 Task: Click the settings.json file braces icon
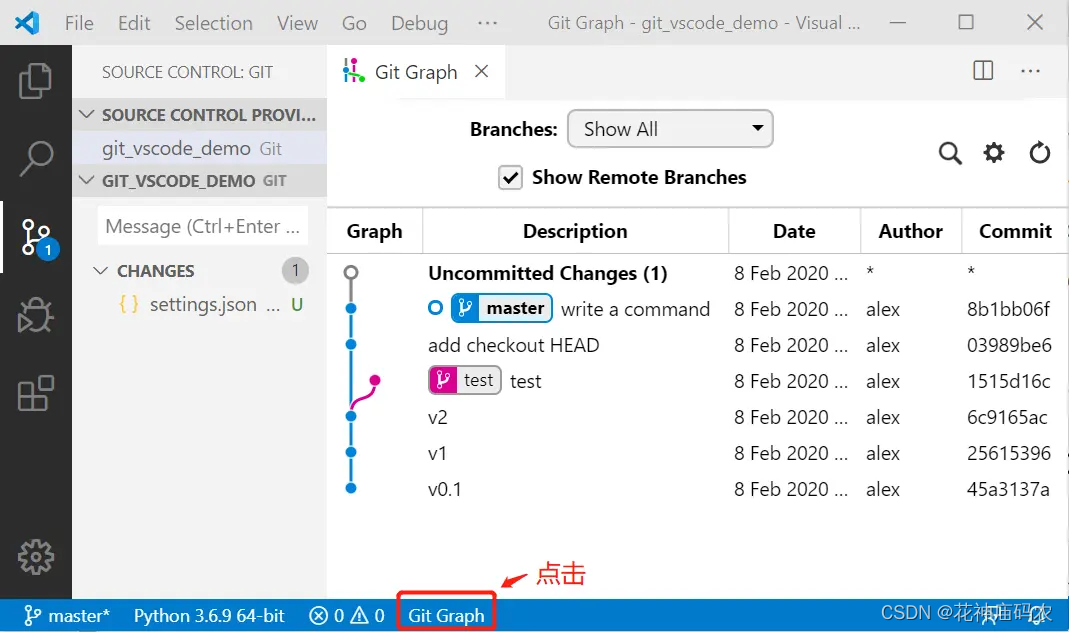click(129, 304)
